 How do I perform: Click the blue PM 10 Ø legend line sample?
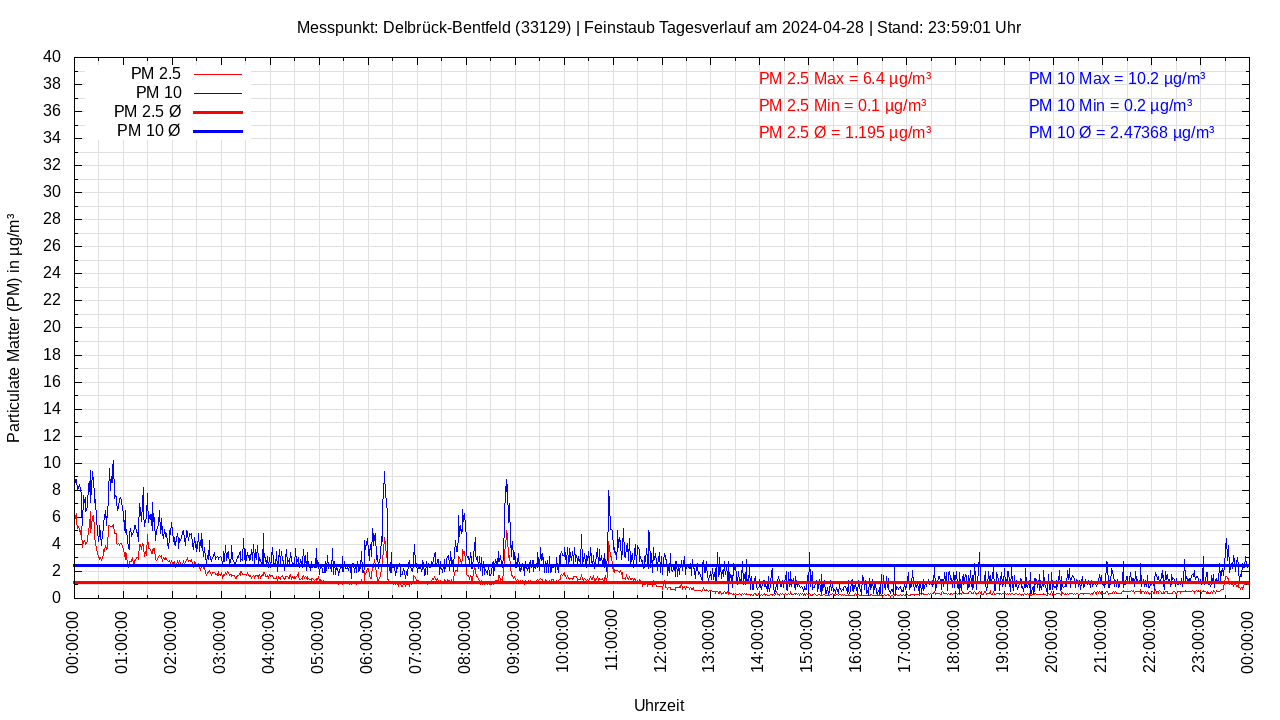[217, 131]
